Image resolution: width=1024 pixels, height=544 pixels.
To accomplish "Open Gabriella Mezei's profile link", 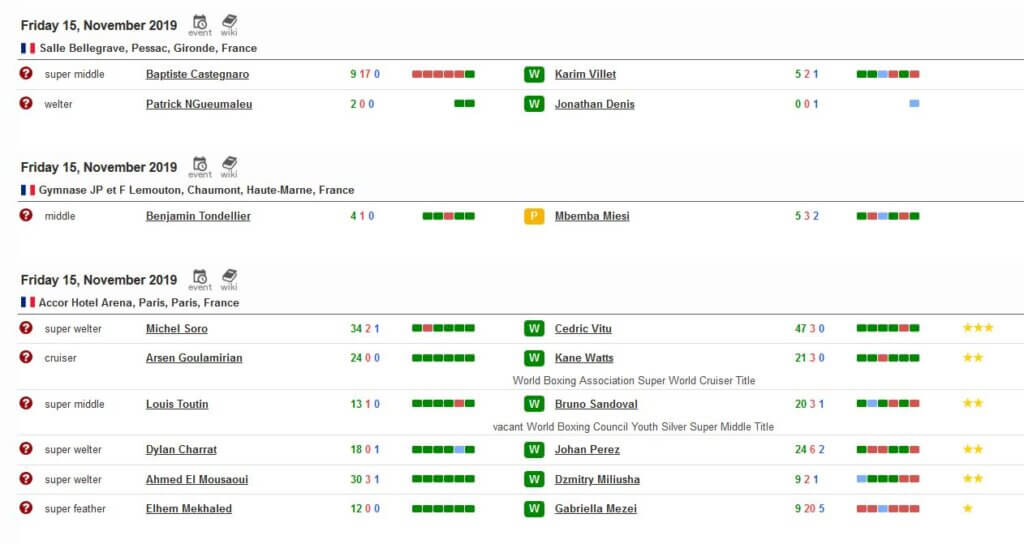I will (595, 509).
